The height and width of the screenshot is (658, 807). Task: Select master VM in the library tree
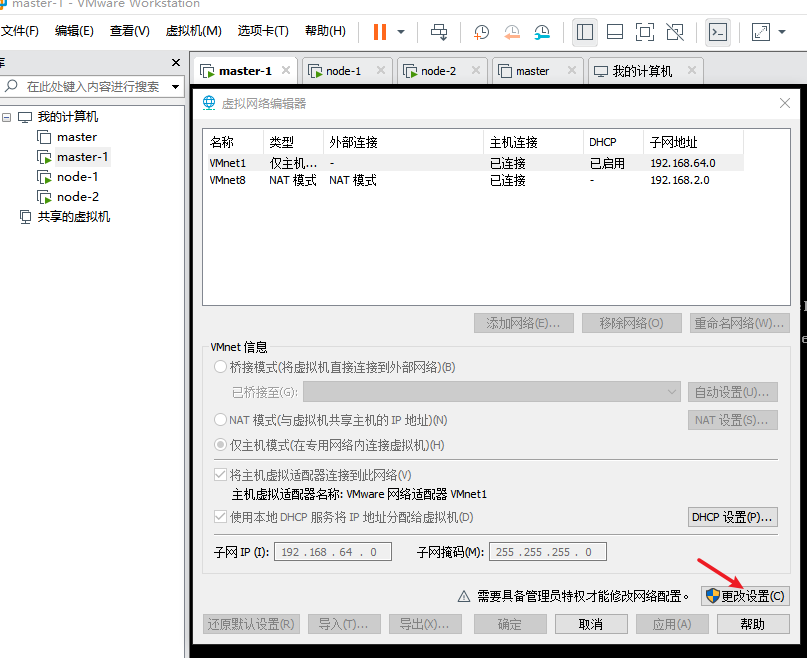point(77,137)
